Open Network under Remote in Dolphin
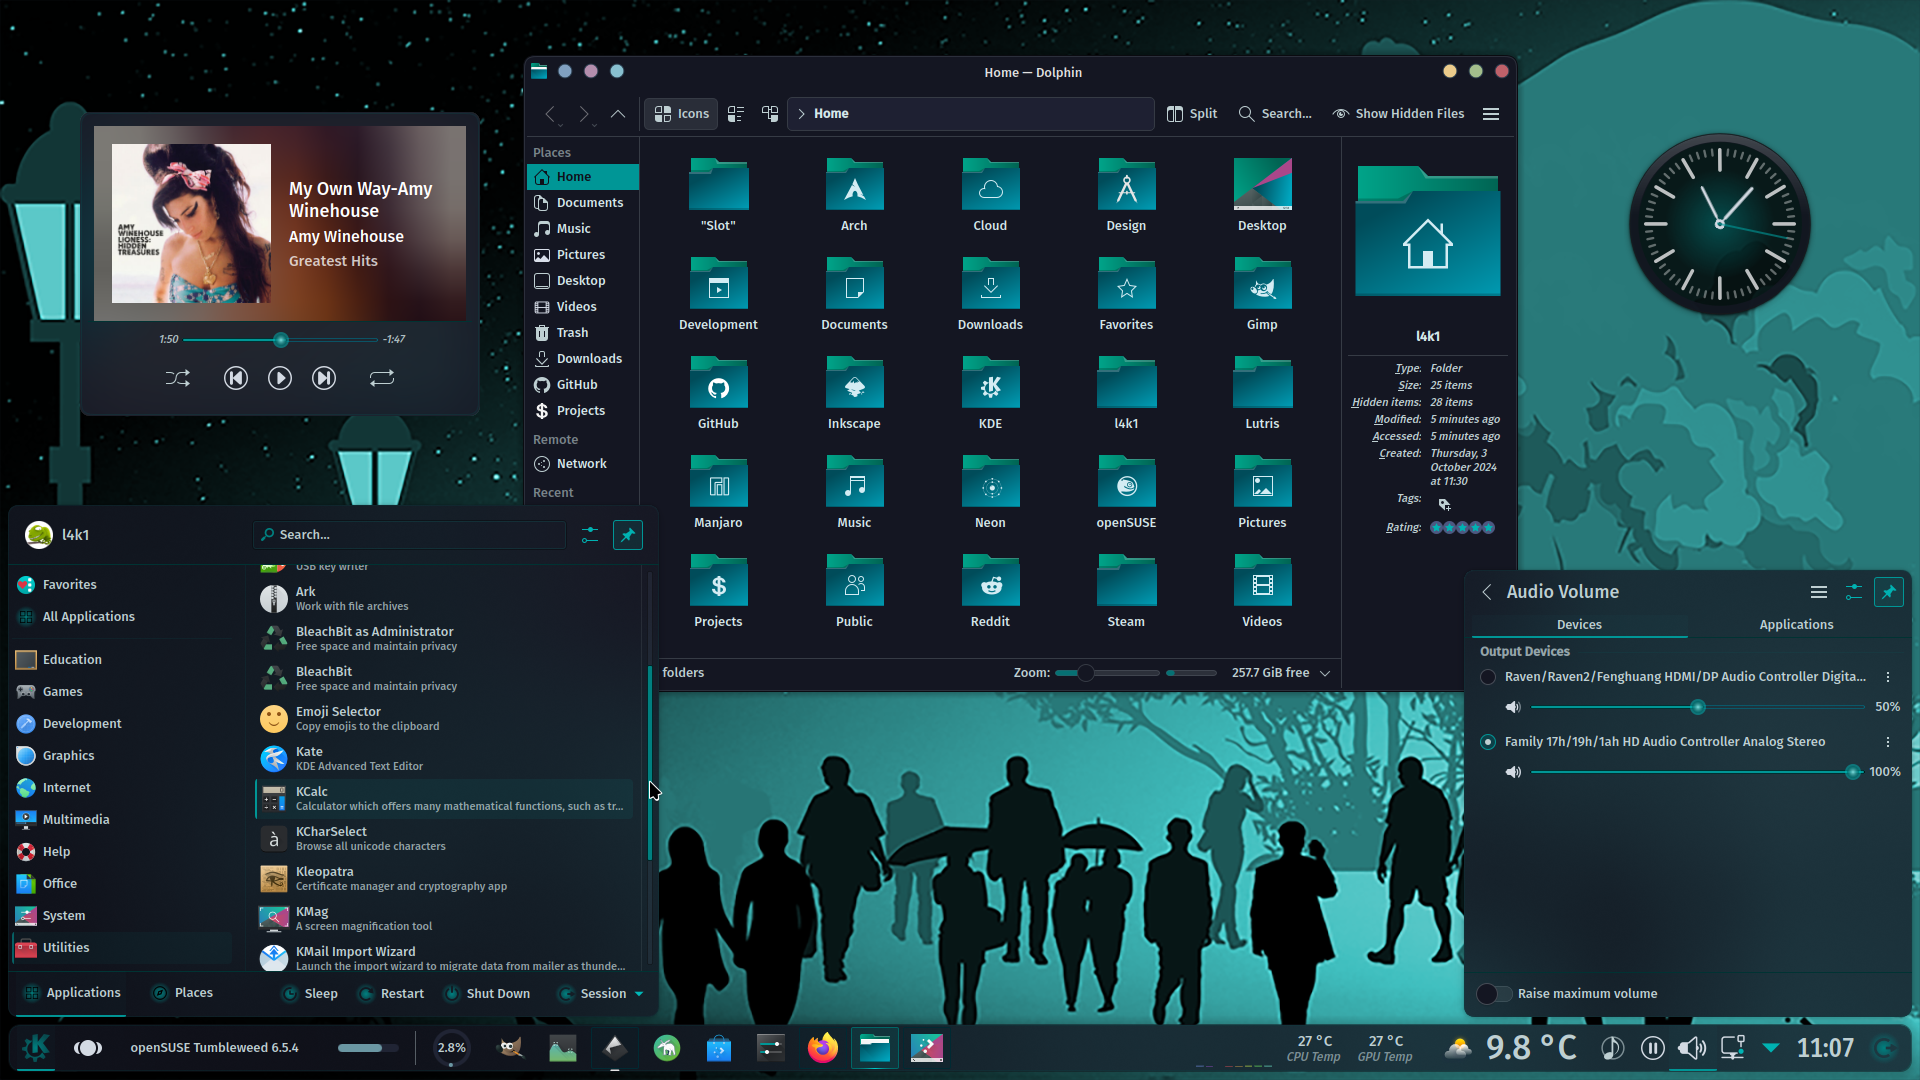The image size is (1920, 1080). point(583,464)
